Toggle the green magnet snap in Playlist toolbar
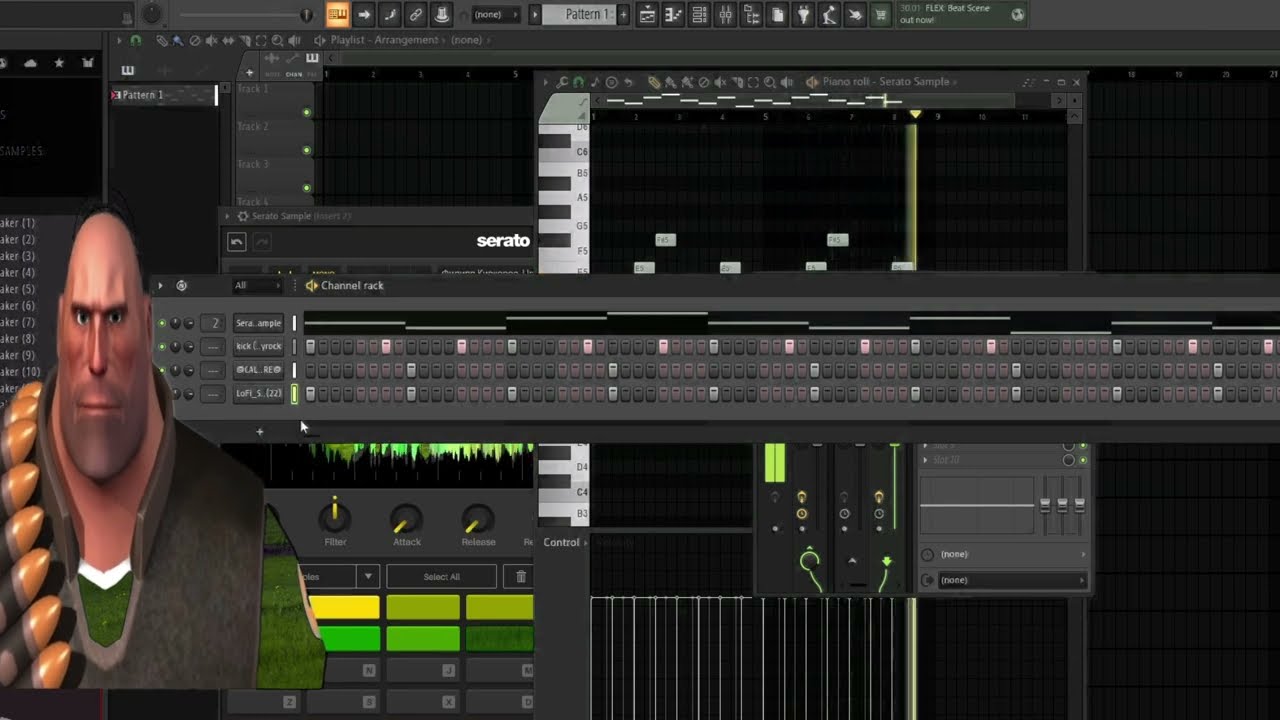The width and height of the screenshot is (1280, 720). click(136, 40)
